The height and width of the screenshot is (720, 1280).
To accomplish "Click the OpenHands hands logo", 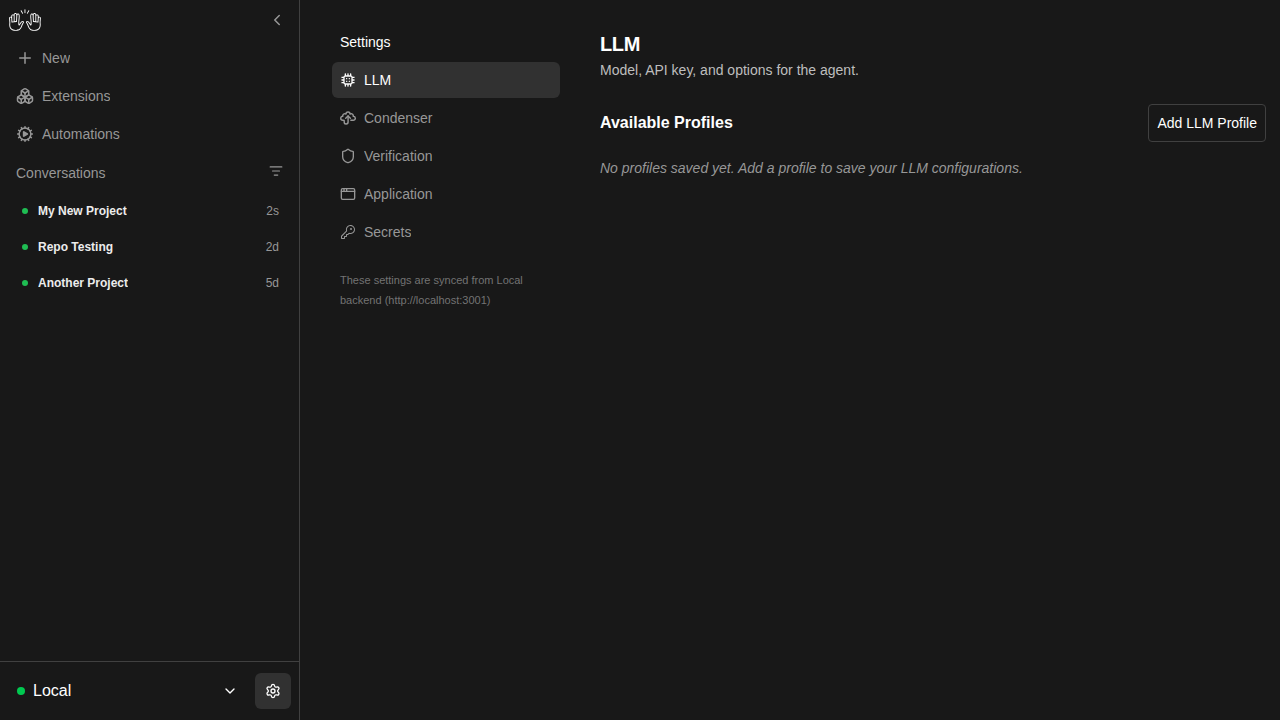I will click(x=25, y=20).
